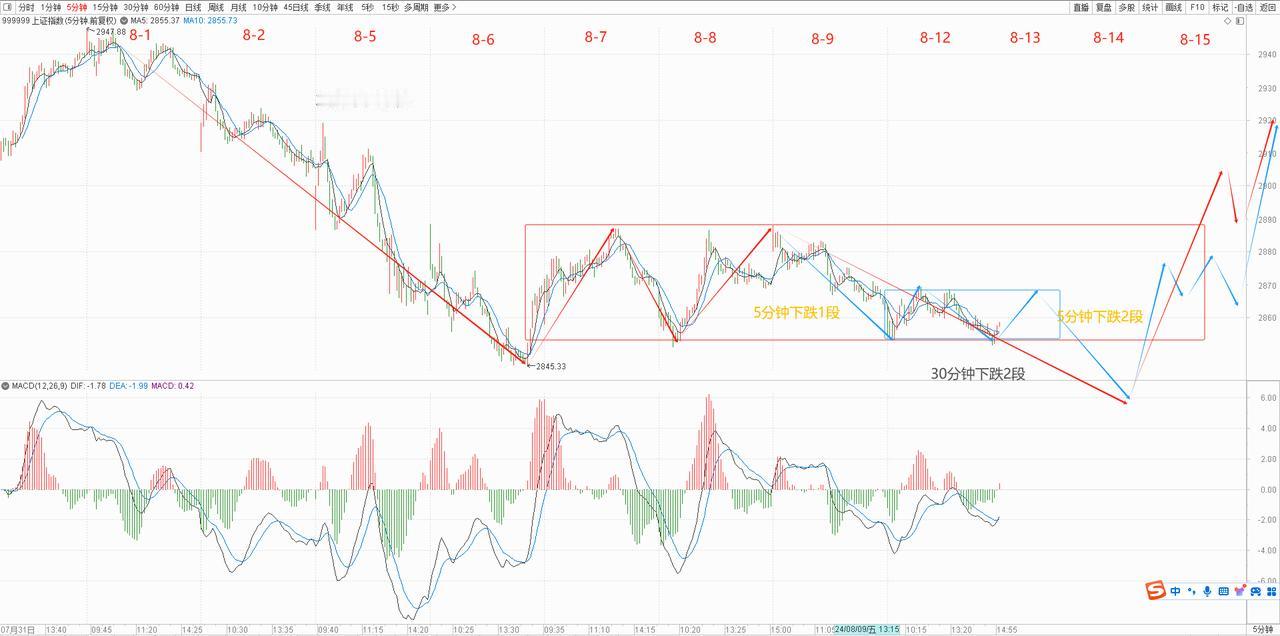The width and height of the screenshot is (1280, 636).
Task: Click the 复盘 review button
Action: (1103, 7)
